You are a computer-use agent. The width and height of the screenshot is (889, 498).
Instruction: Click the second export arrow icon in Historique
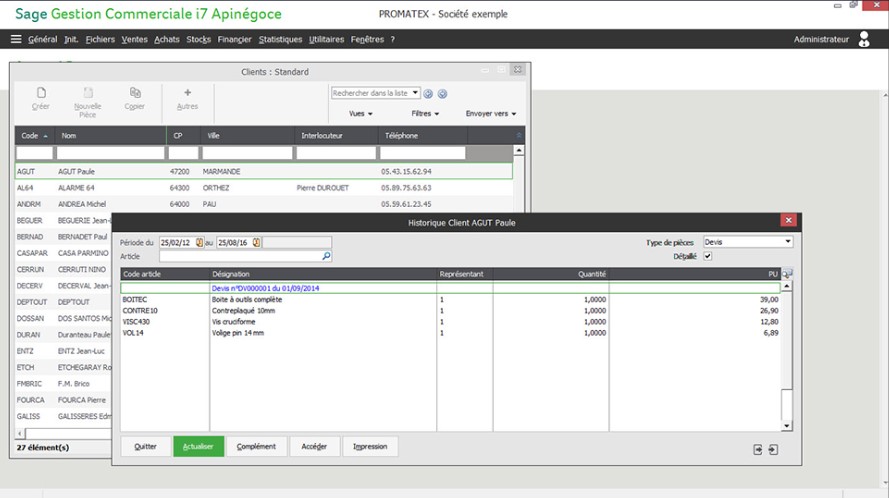(773, 449)
